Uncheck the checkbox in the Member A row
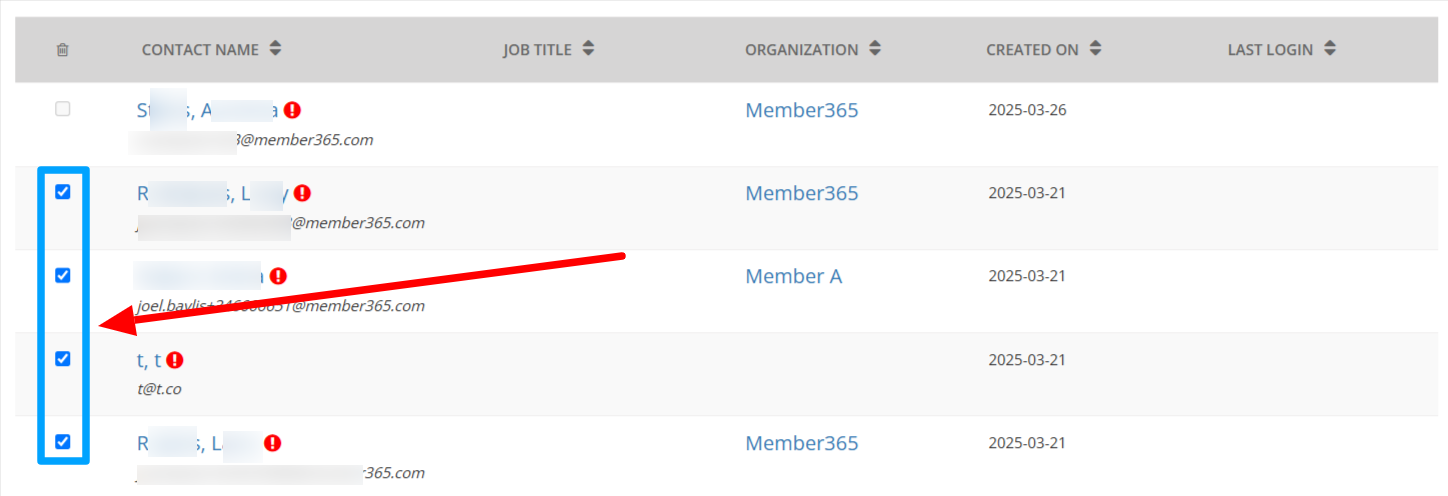Image resolution: width=1448 pixels, height=496 pixels. click(x=63, y=275)
